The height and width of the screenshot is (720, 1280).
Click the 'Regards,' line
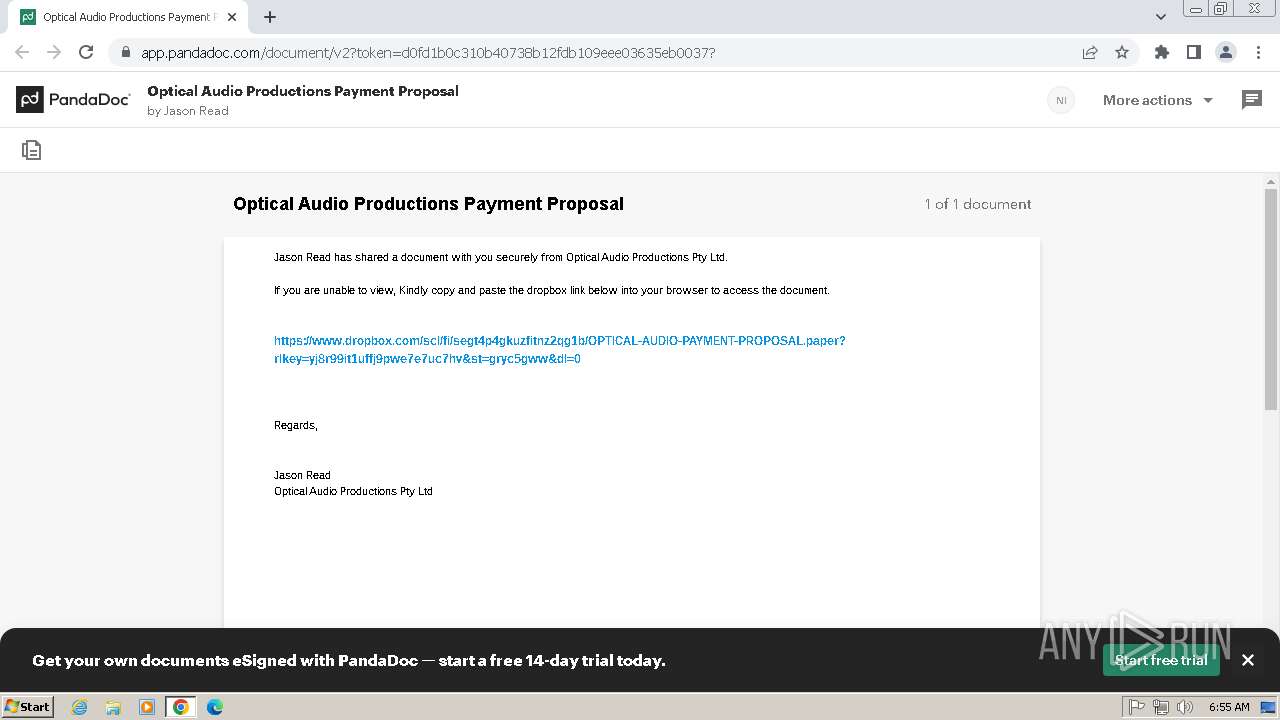point(296,425)
